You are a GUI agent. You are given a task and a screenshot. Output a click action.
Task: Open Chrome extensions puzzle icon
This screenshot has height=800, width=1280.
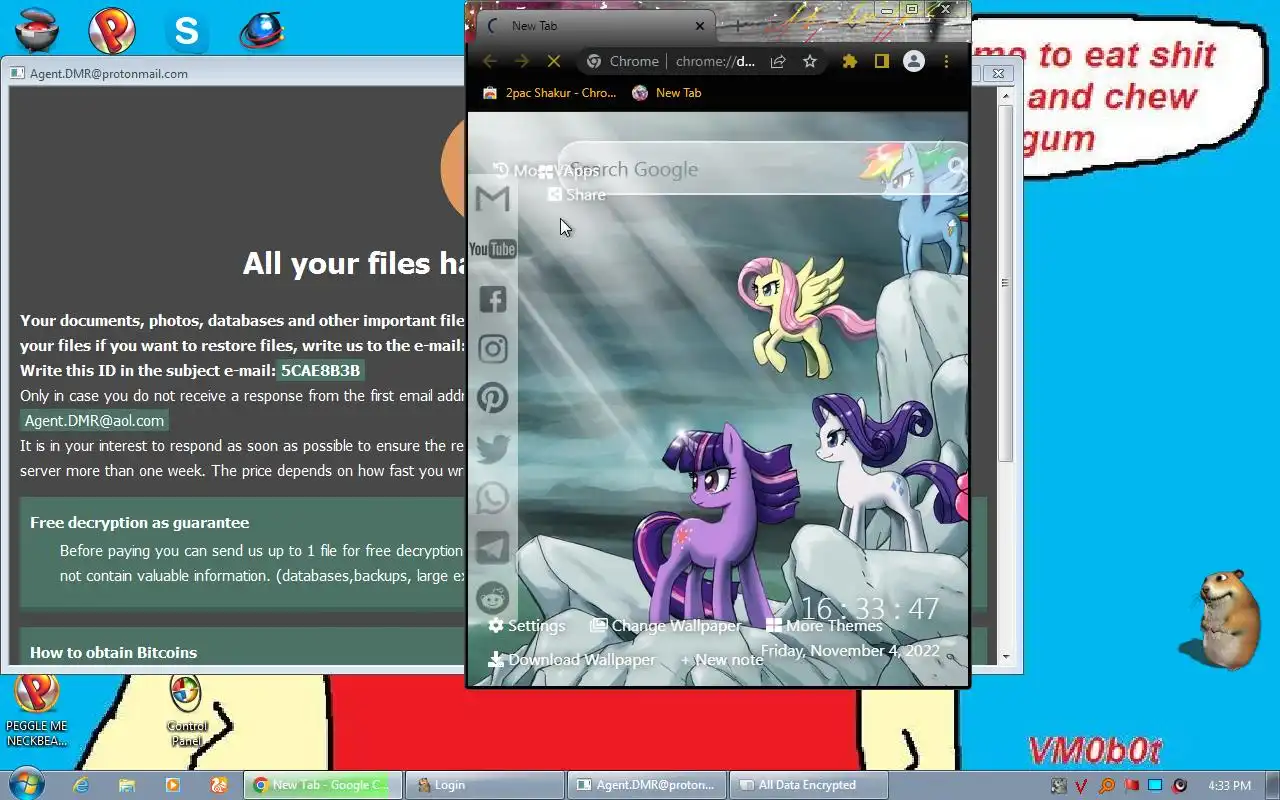(x=849, y=61)
